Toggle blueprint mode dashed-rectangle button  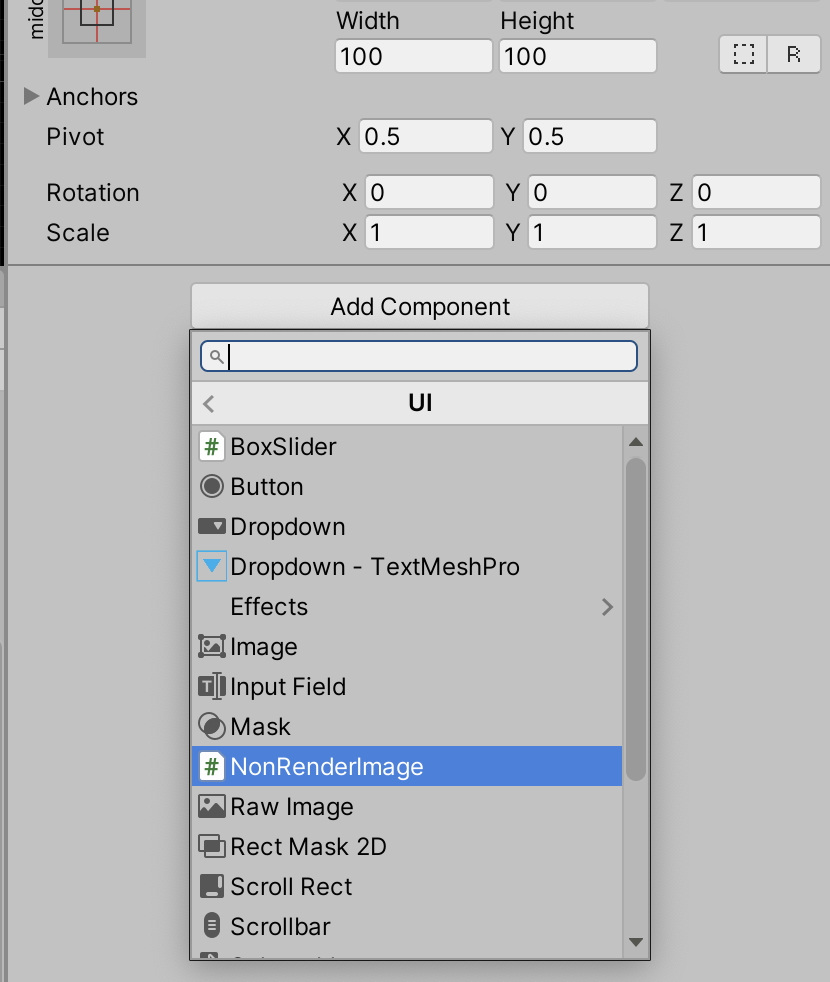click(744, 54)
